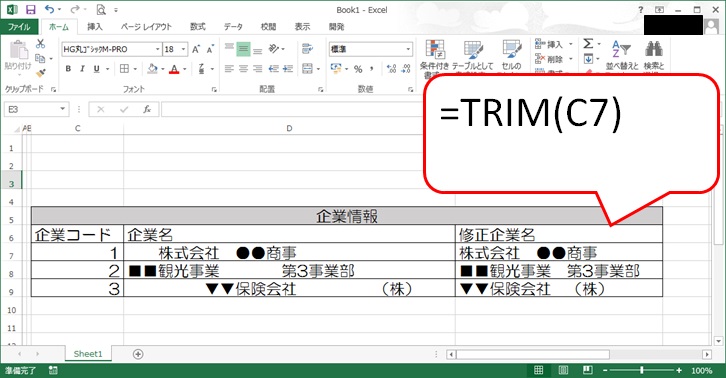
Task: Click the Increase Decimal icon
Action: pyautogui.click(x=392, y=69)
